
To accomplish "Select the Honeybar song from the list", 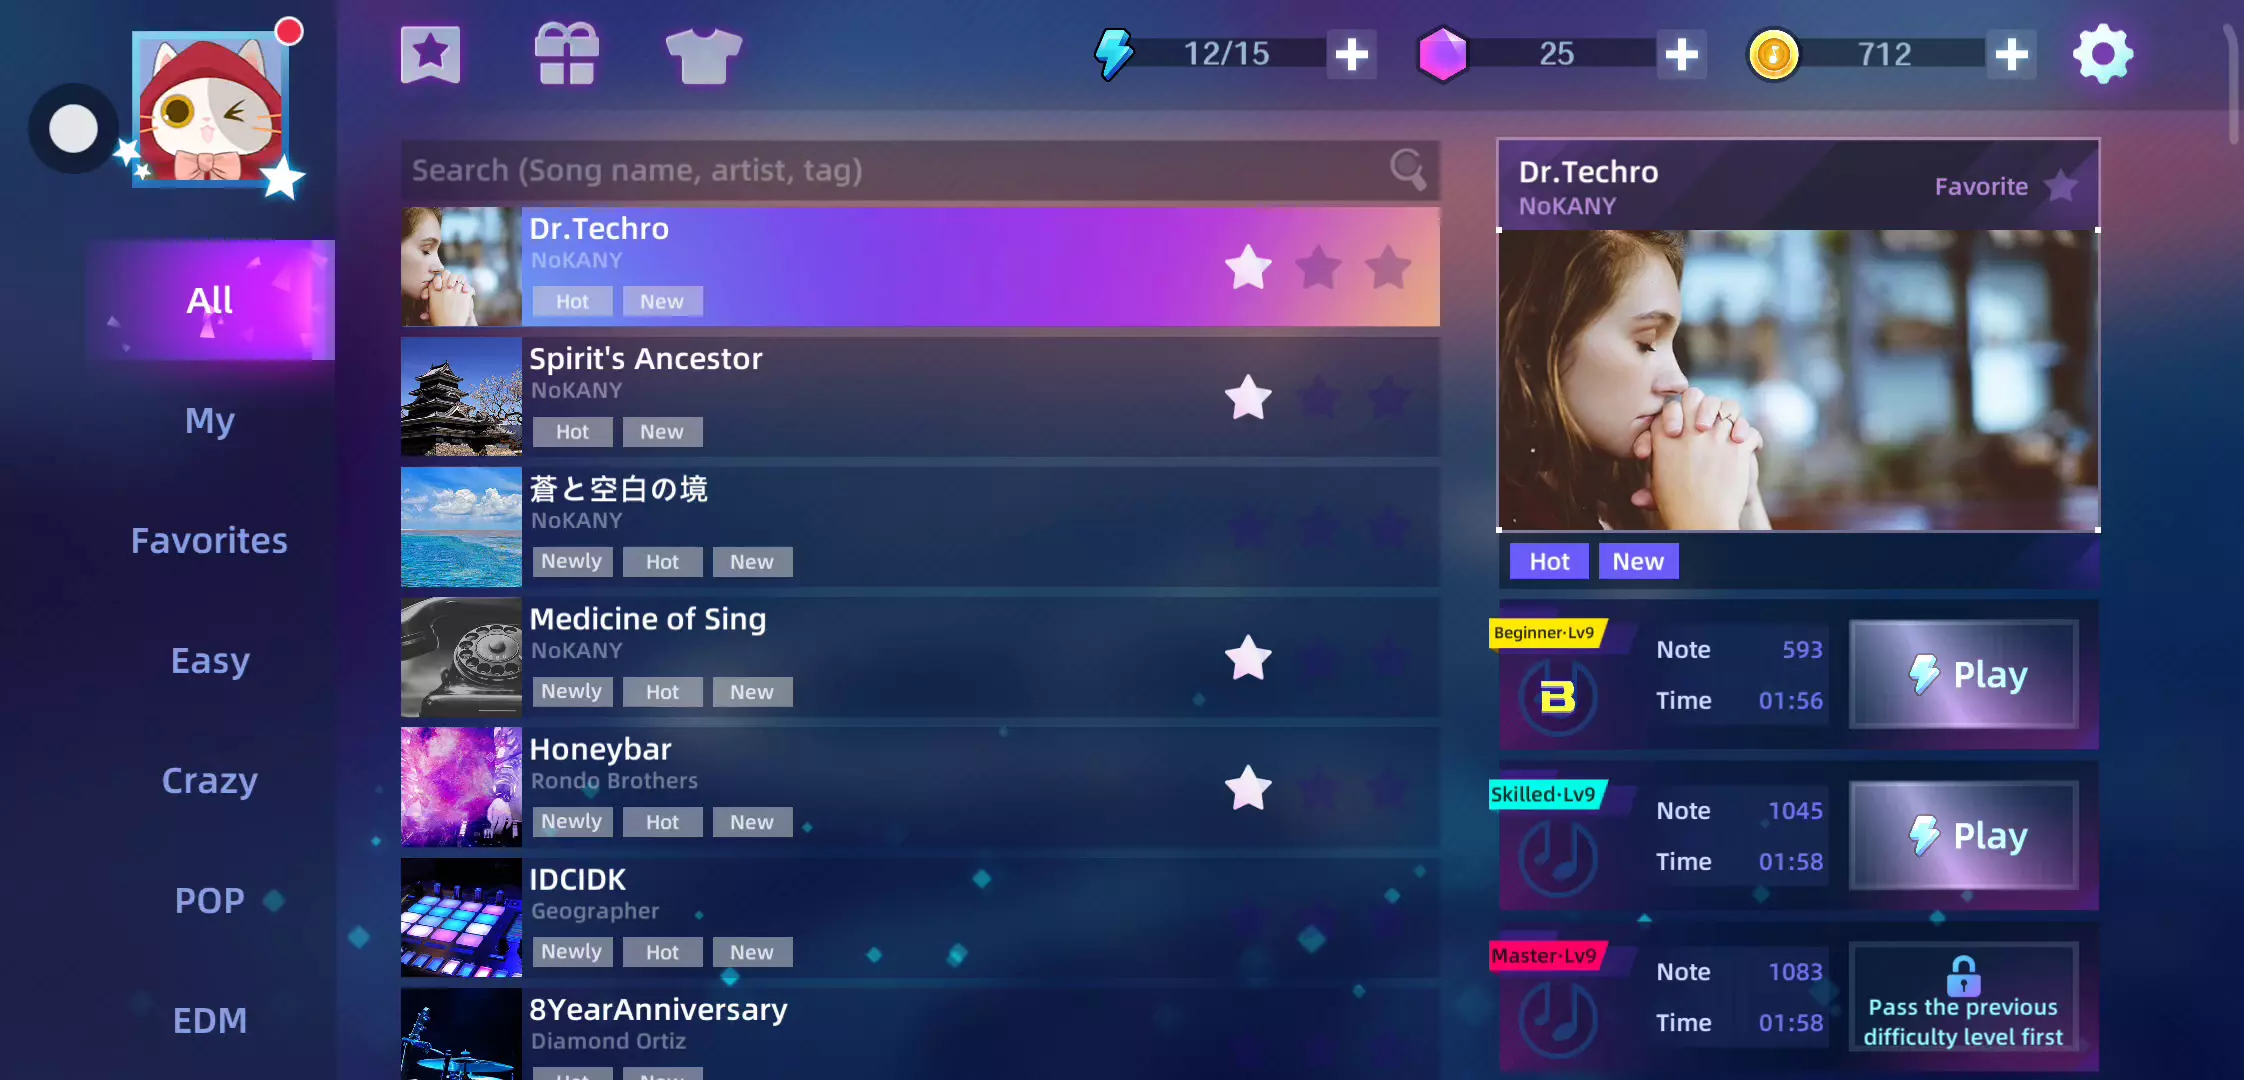I will click(x=920, y=787).
